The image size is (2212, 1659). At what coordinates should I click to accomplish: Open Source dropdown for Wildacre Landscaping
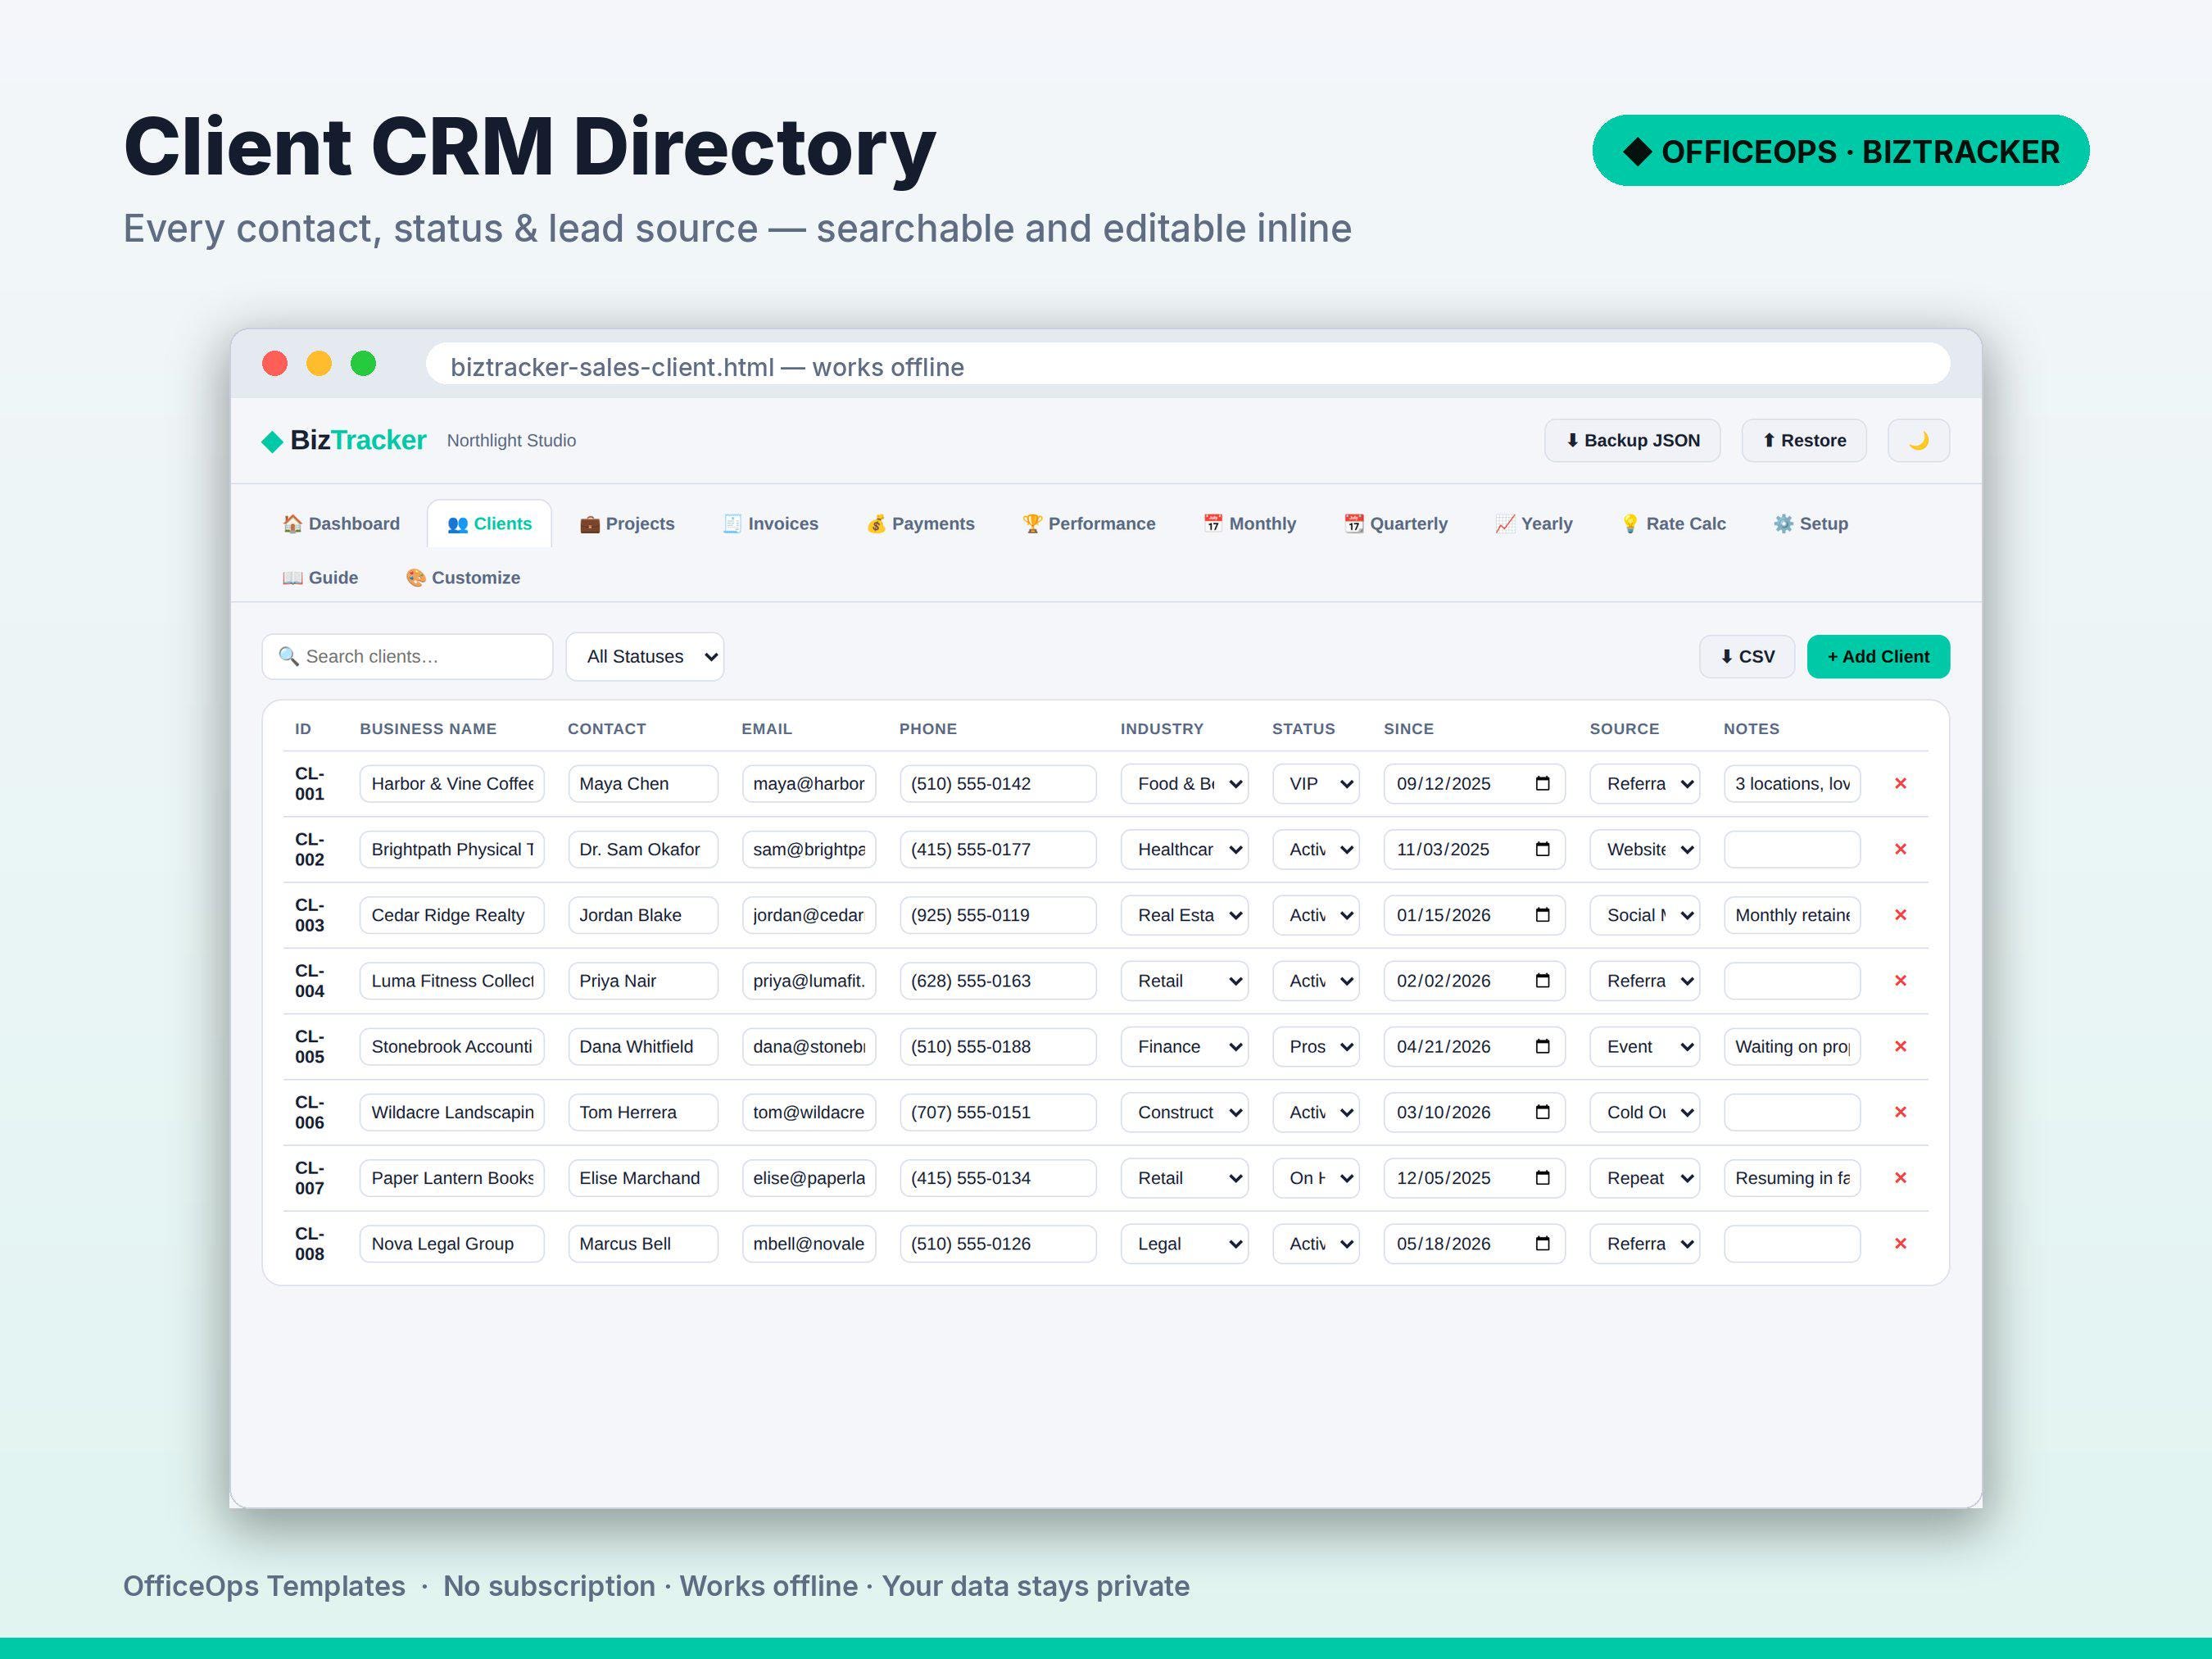tap(1644, 1112)
